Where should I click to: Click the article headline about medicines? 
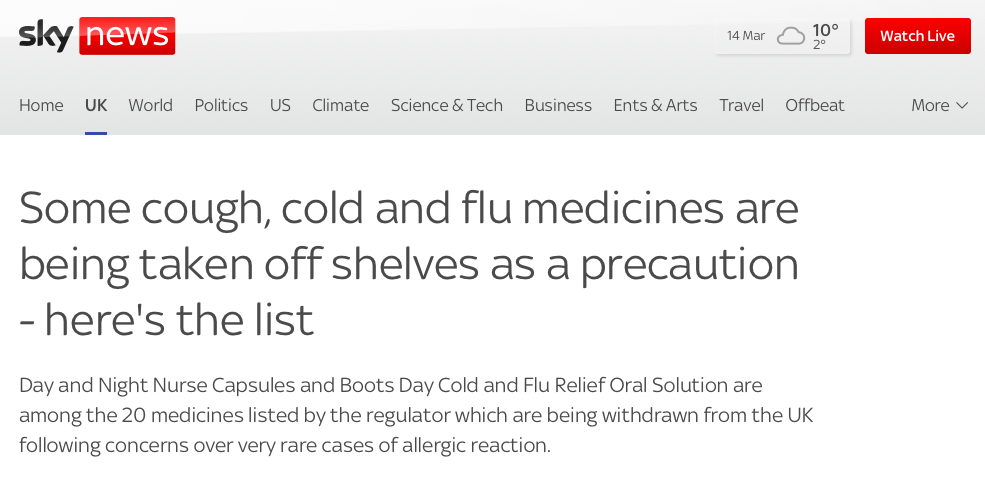click(x=409, y=264)
